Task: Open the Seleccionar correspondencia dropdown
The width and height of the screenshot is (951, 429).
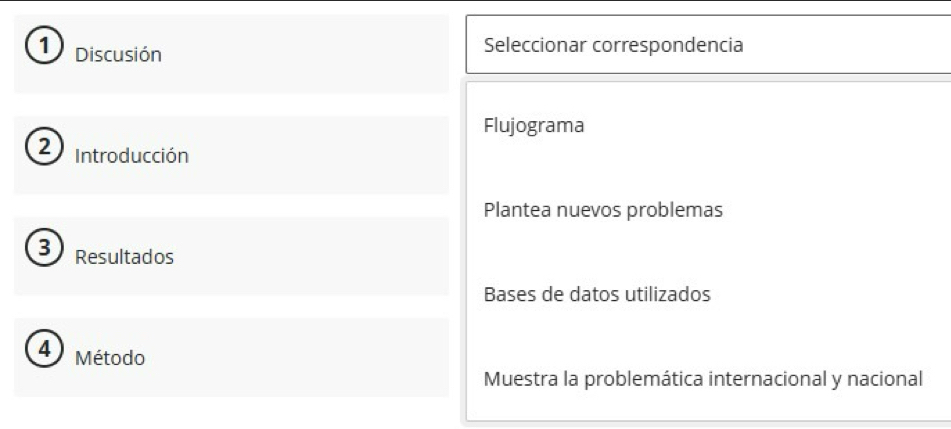Action: (707, 45)
